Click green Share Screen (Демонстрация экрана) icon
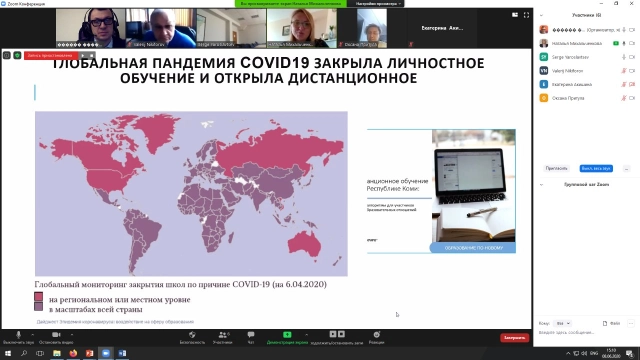 tap(287, 335)
